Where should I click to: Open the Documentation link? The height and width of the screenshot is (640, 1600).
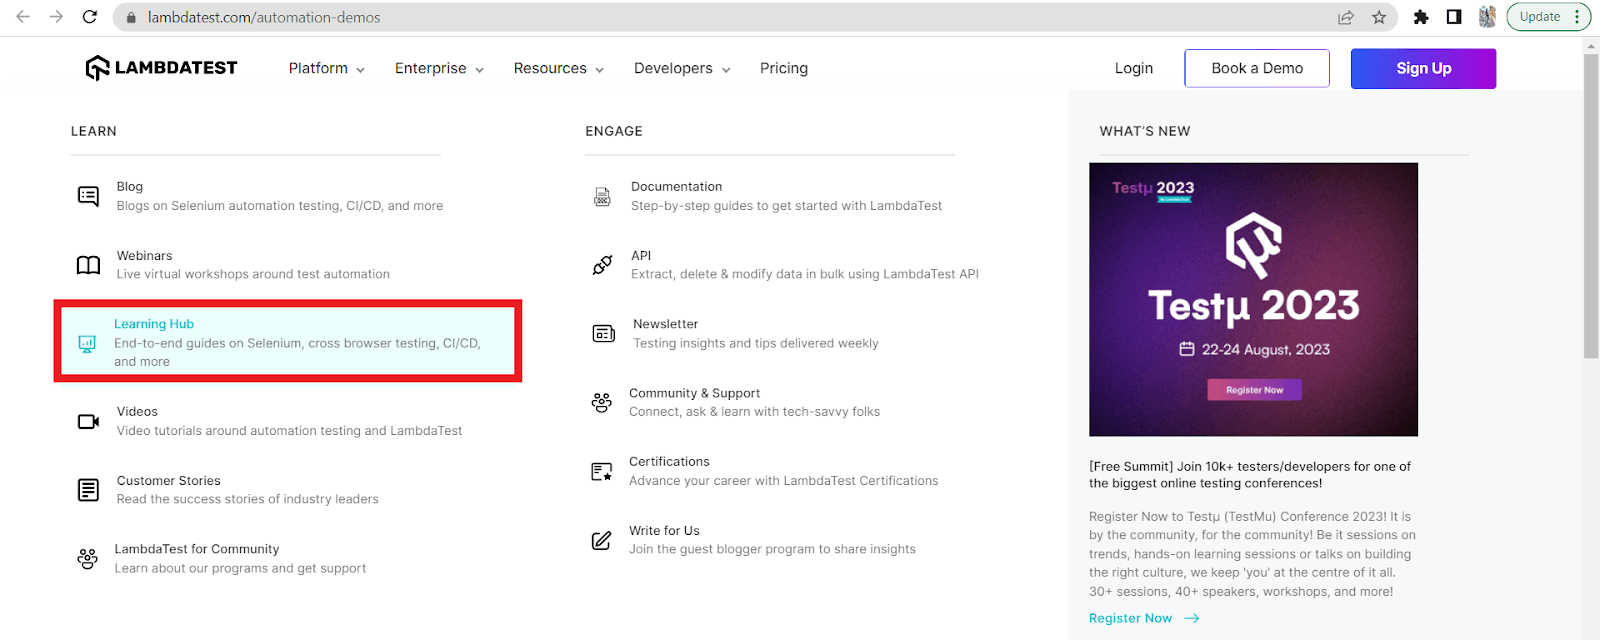click(677, 187)
